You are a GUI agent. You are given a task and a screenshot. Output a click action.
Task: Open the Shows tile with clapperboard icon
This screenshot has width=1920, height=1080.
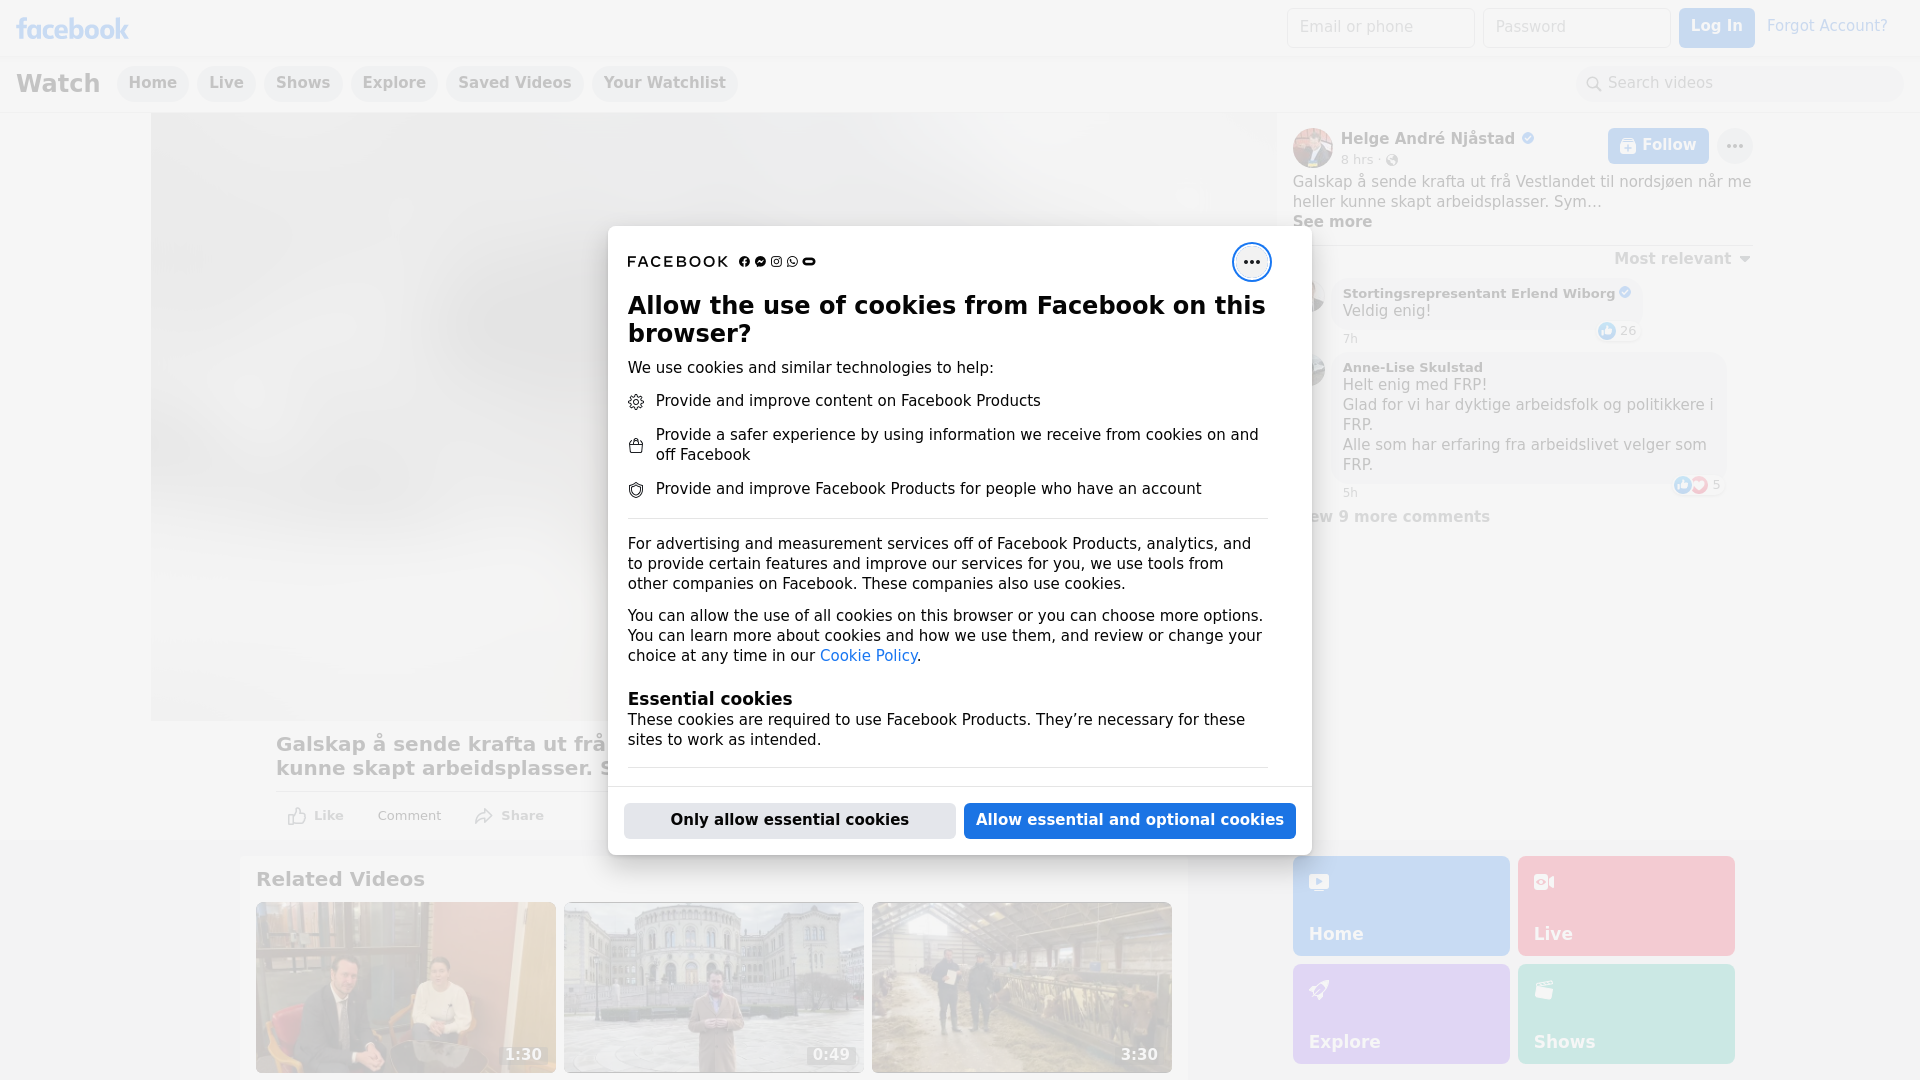1625,1013
